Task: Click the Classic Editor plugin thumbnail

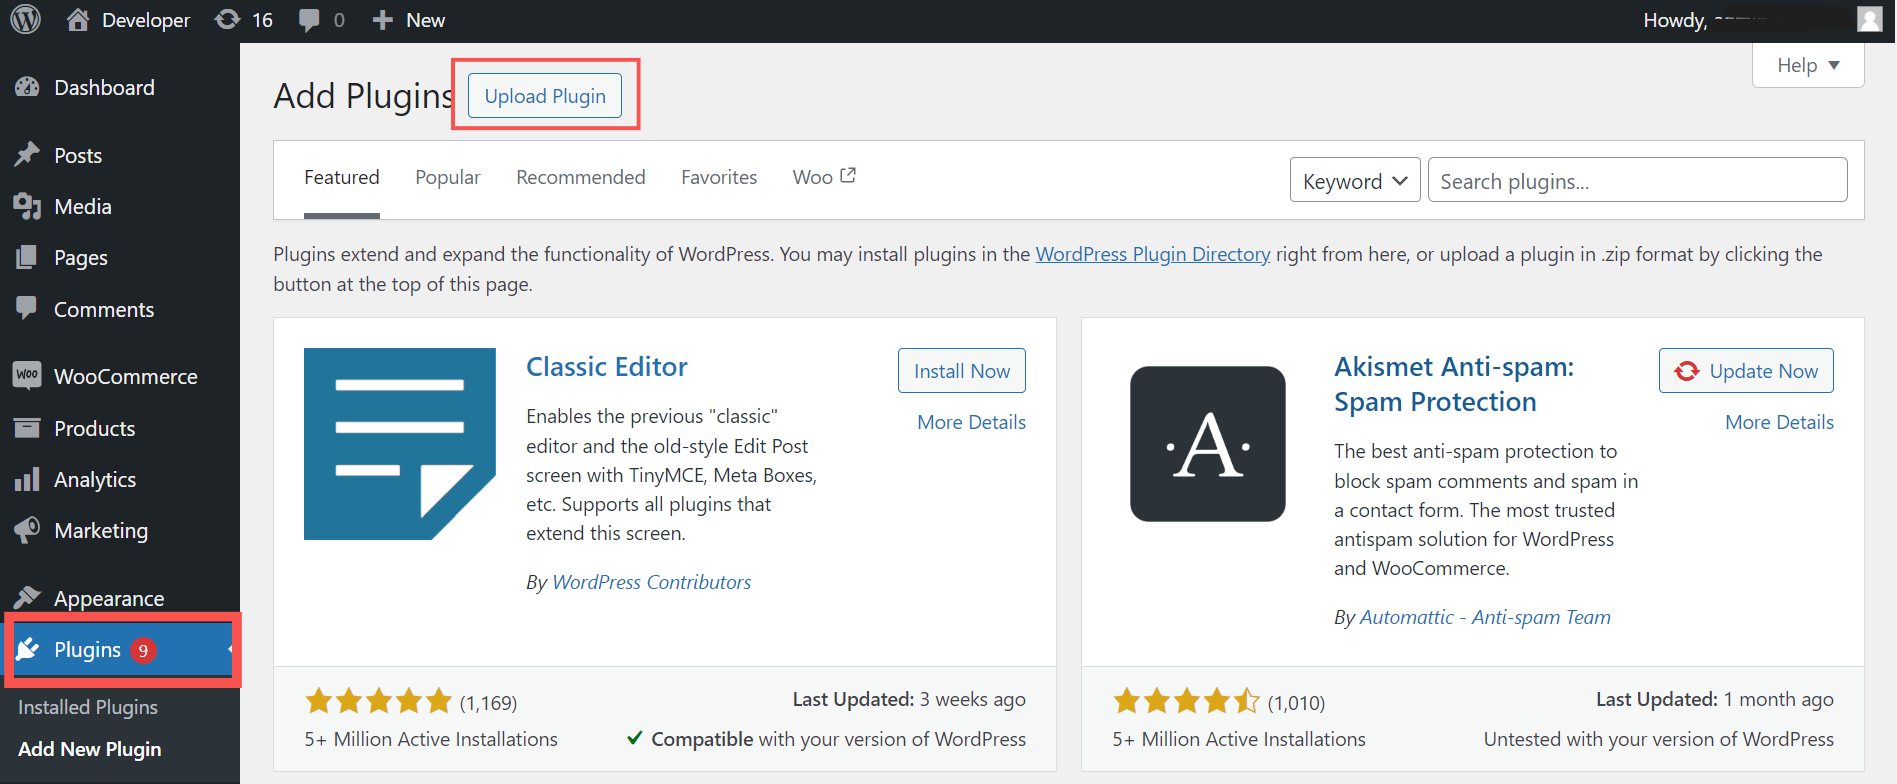Action: pyautogui.click(x=400, y=444)
